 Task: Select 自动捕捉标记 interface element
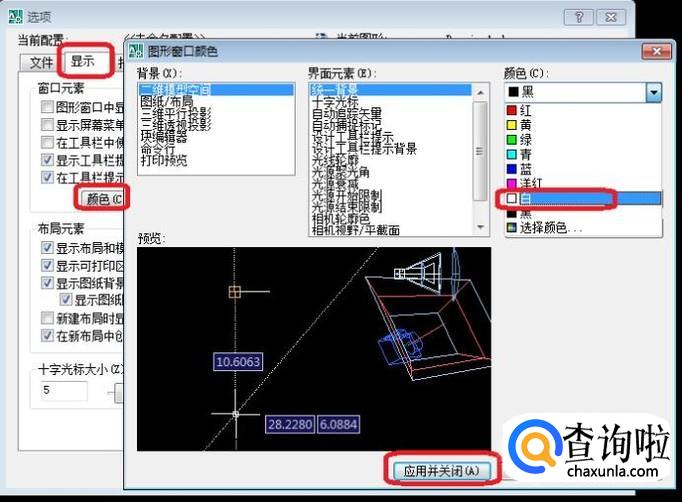coord(347,125)
